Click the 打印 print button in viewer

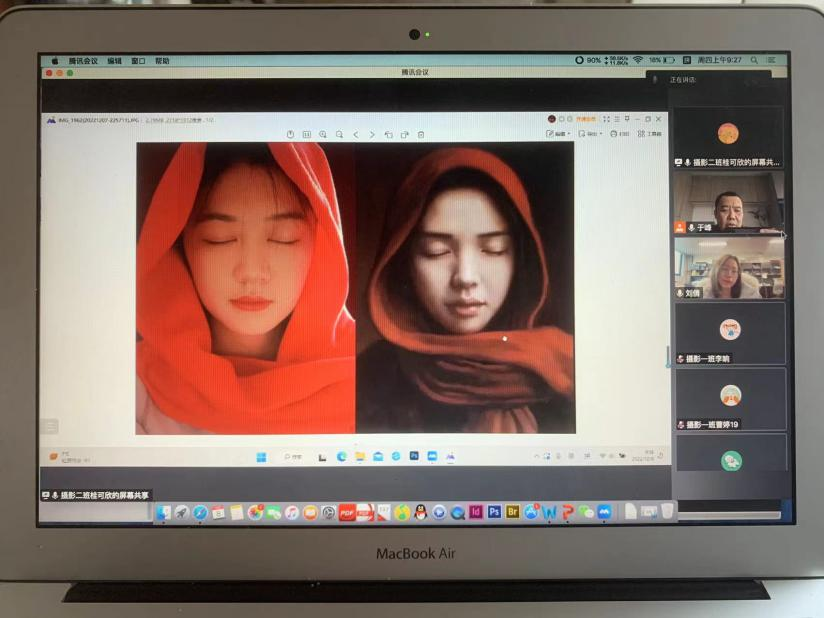coord(621,133)
